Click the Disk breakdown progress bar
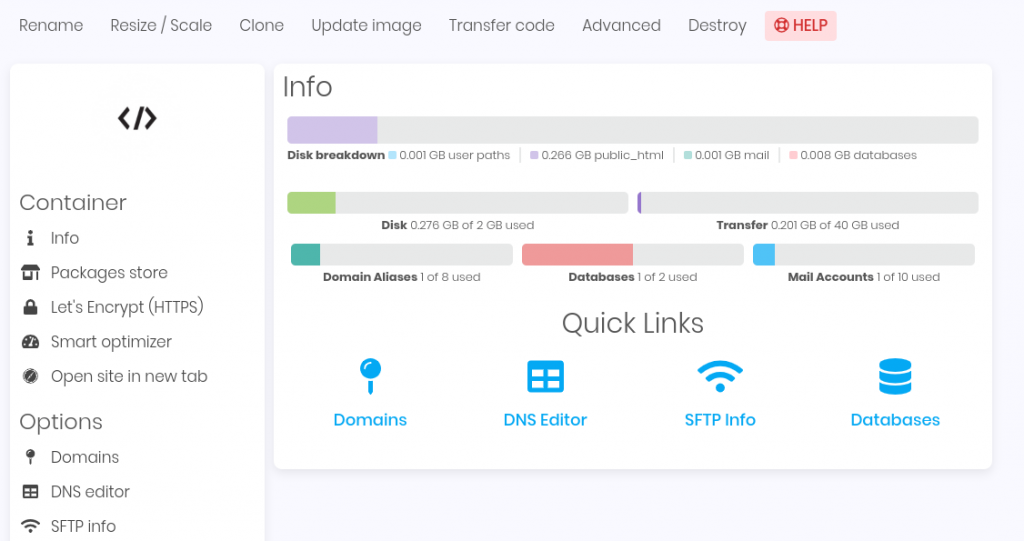The width and height of the screenshot is (1024, 541). click(x=633, y=130)
